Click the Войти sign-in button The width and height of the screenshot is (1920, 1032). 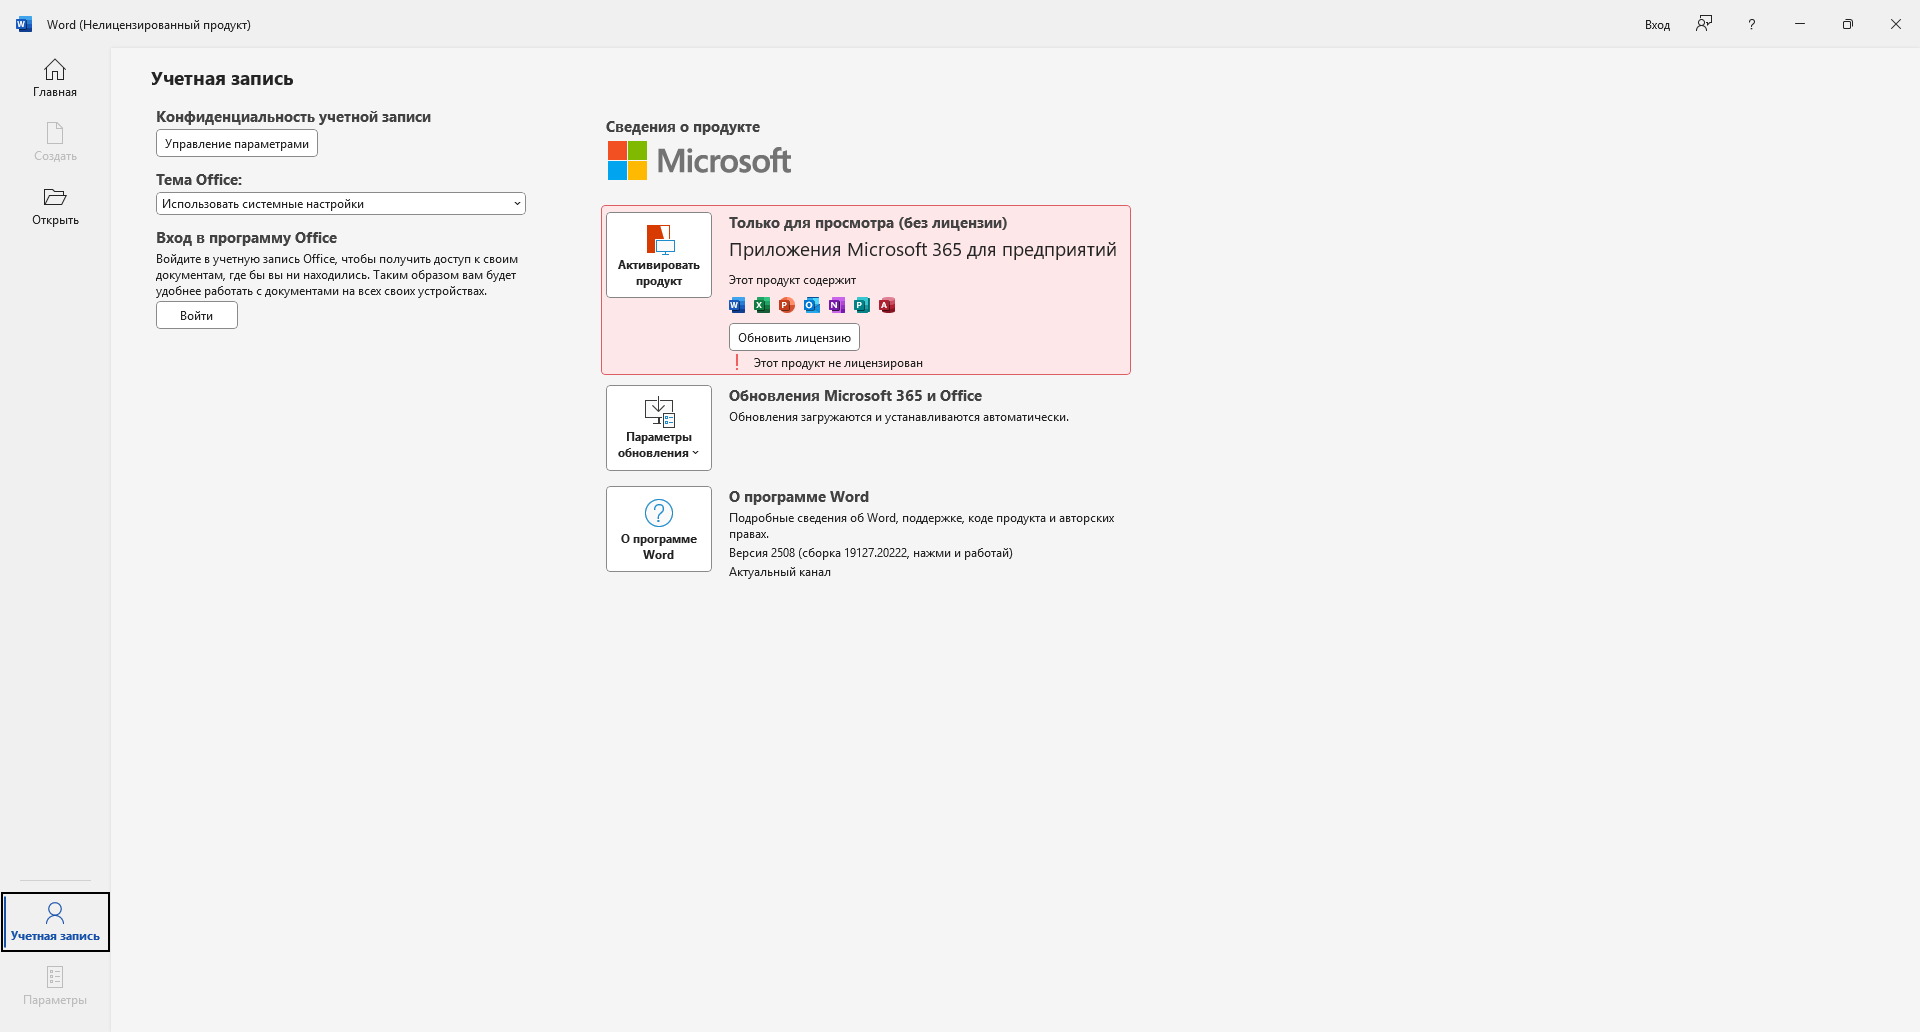click(197, 315)
